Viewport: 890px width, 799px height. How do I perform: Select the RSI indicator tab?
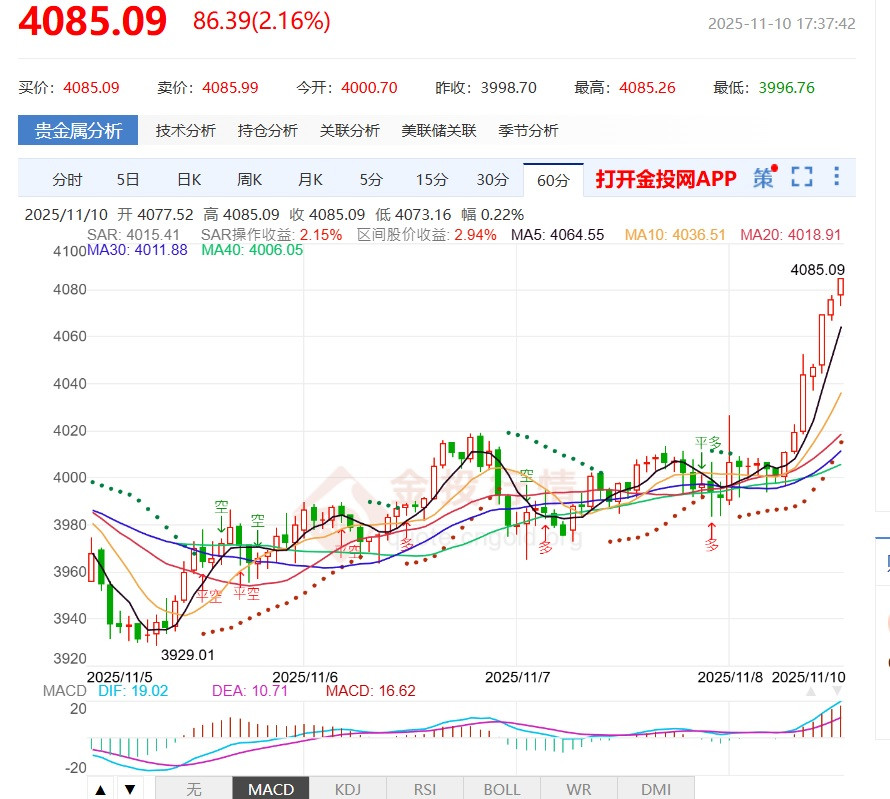click(x=425, y=789)
